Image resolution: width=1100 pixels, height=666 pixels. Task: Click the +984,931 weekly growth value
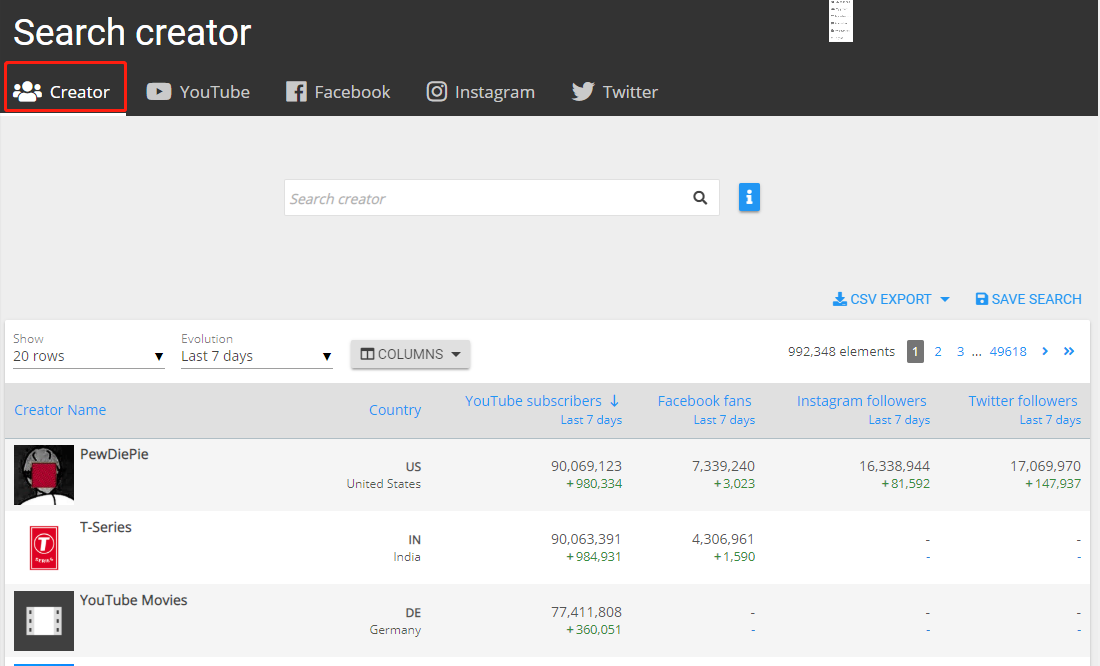point(594,557)
